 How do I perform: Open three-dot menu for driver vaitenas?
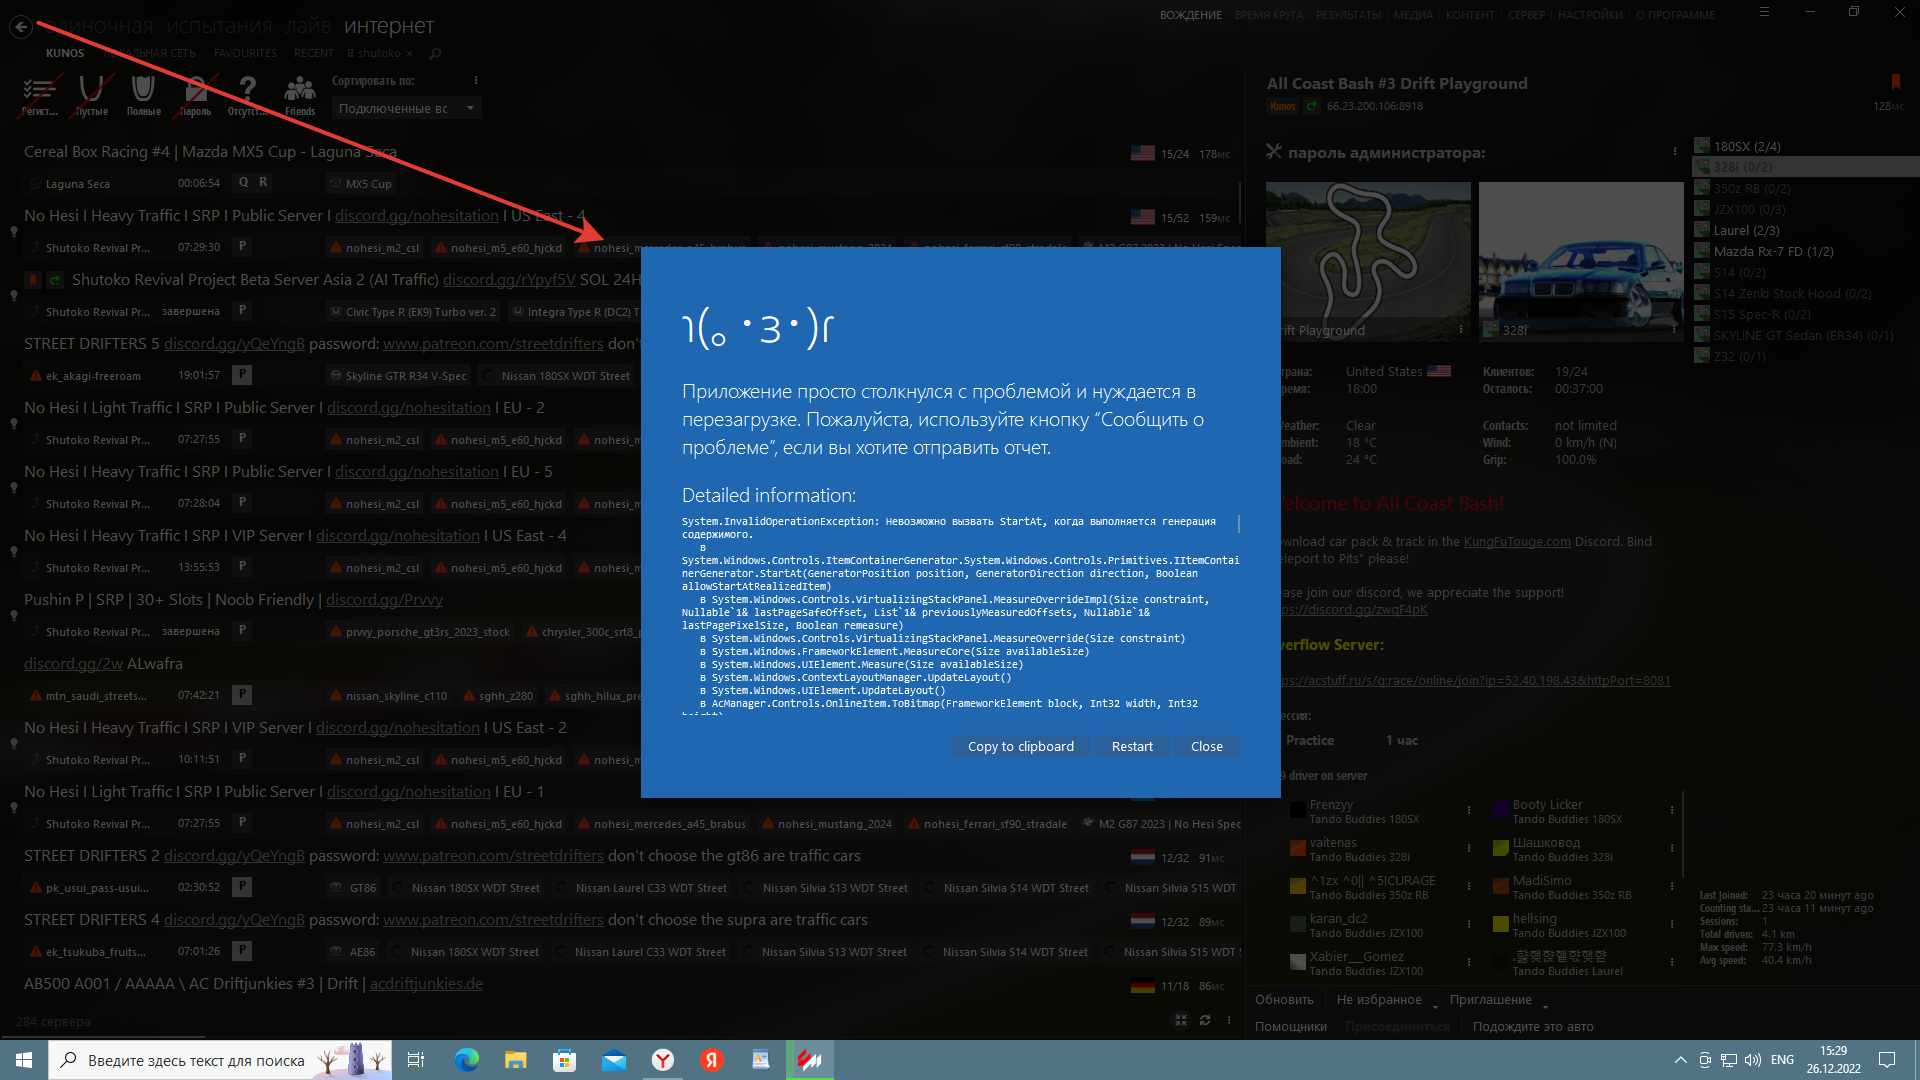[1469, 849]
